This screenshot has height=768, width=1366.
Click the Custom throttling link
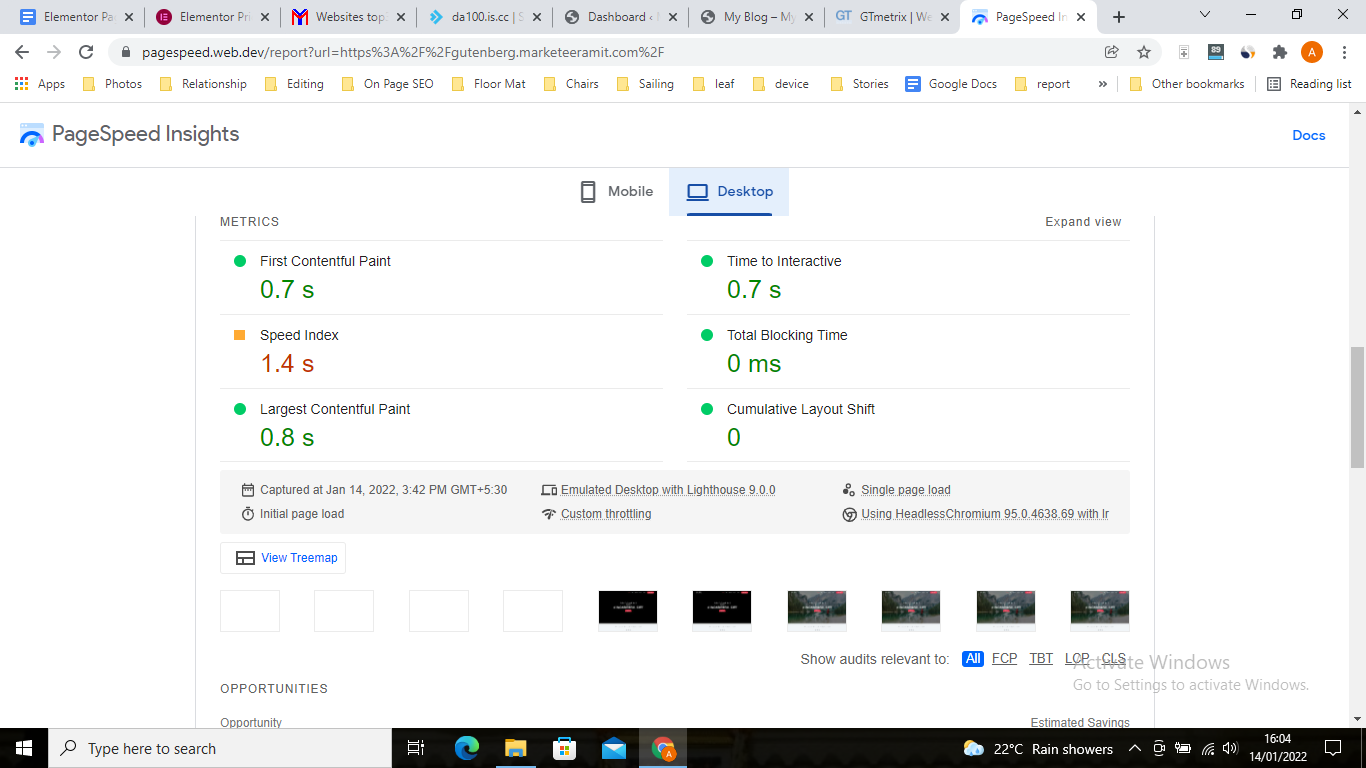click(x=606, y=514)
